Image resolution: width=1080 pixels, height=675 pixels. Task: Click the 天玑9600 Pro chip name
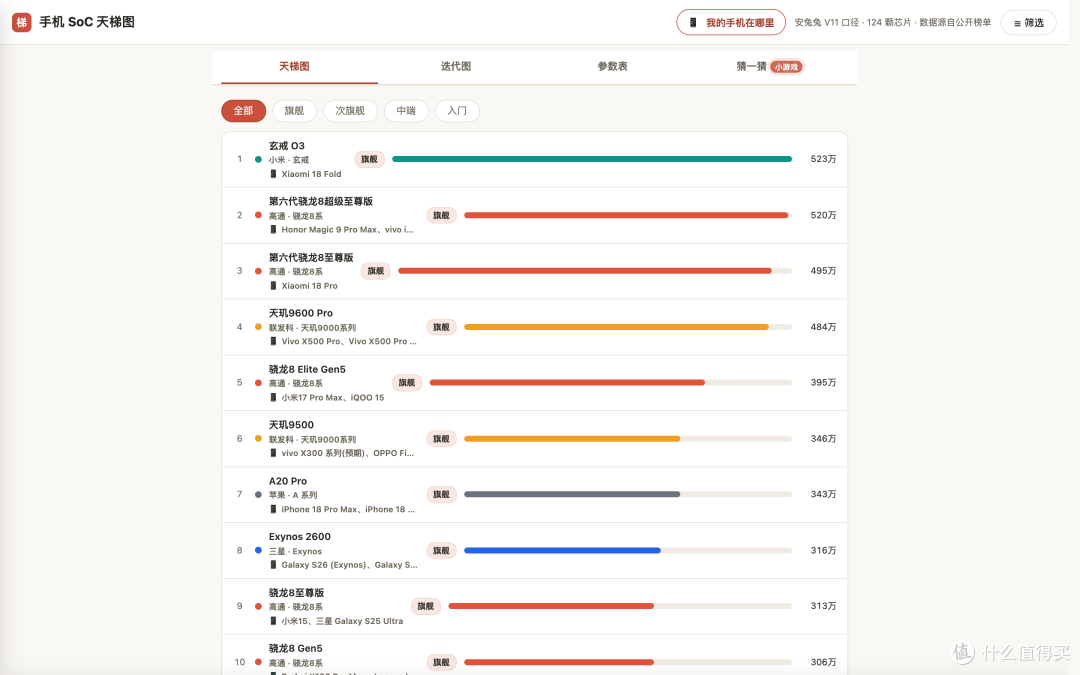click(x=301, y=313)
